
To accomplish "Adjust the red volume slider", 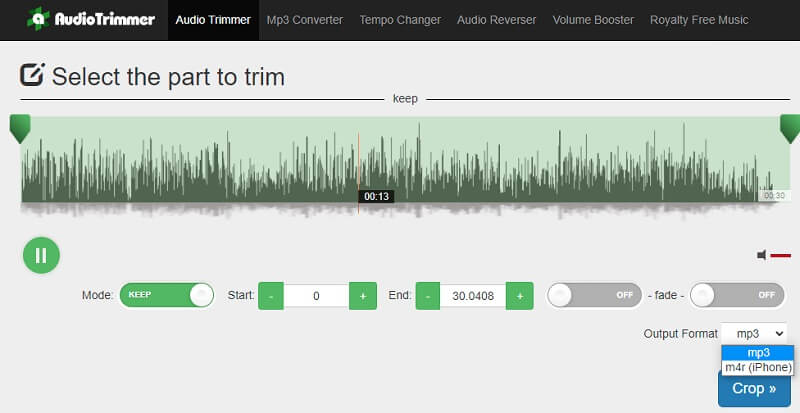I will 780,255.
